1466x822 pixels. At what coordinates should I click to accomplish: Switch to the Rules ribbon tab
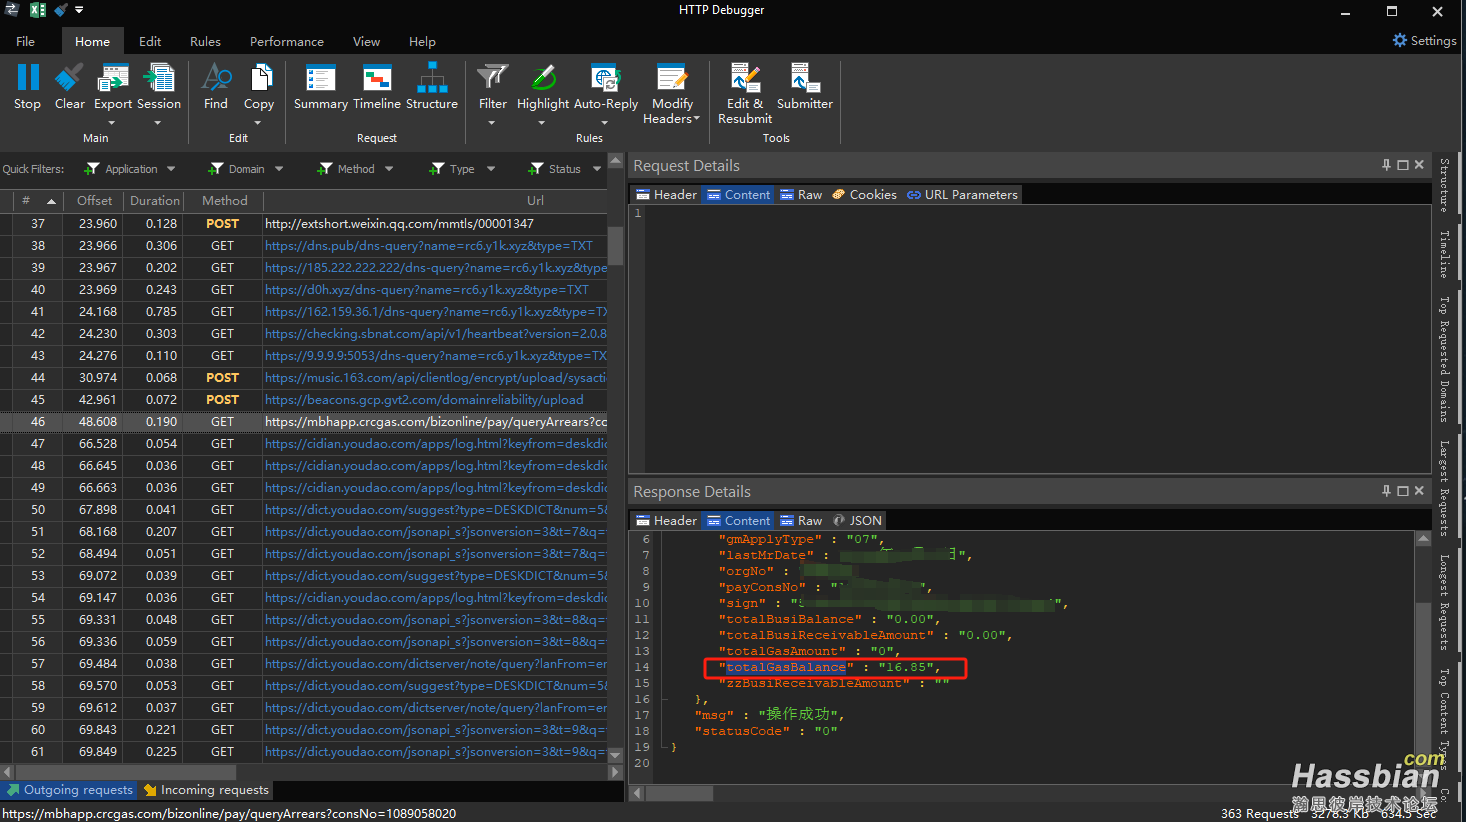(205, 41)
